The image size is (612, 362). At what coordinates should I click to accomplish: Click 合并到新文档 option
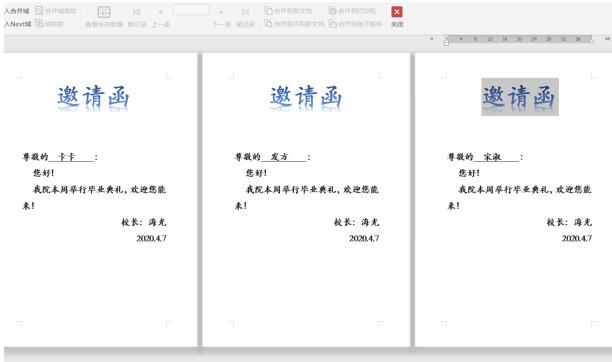coord(288,11)
